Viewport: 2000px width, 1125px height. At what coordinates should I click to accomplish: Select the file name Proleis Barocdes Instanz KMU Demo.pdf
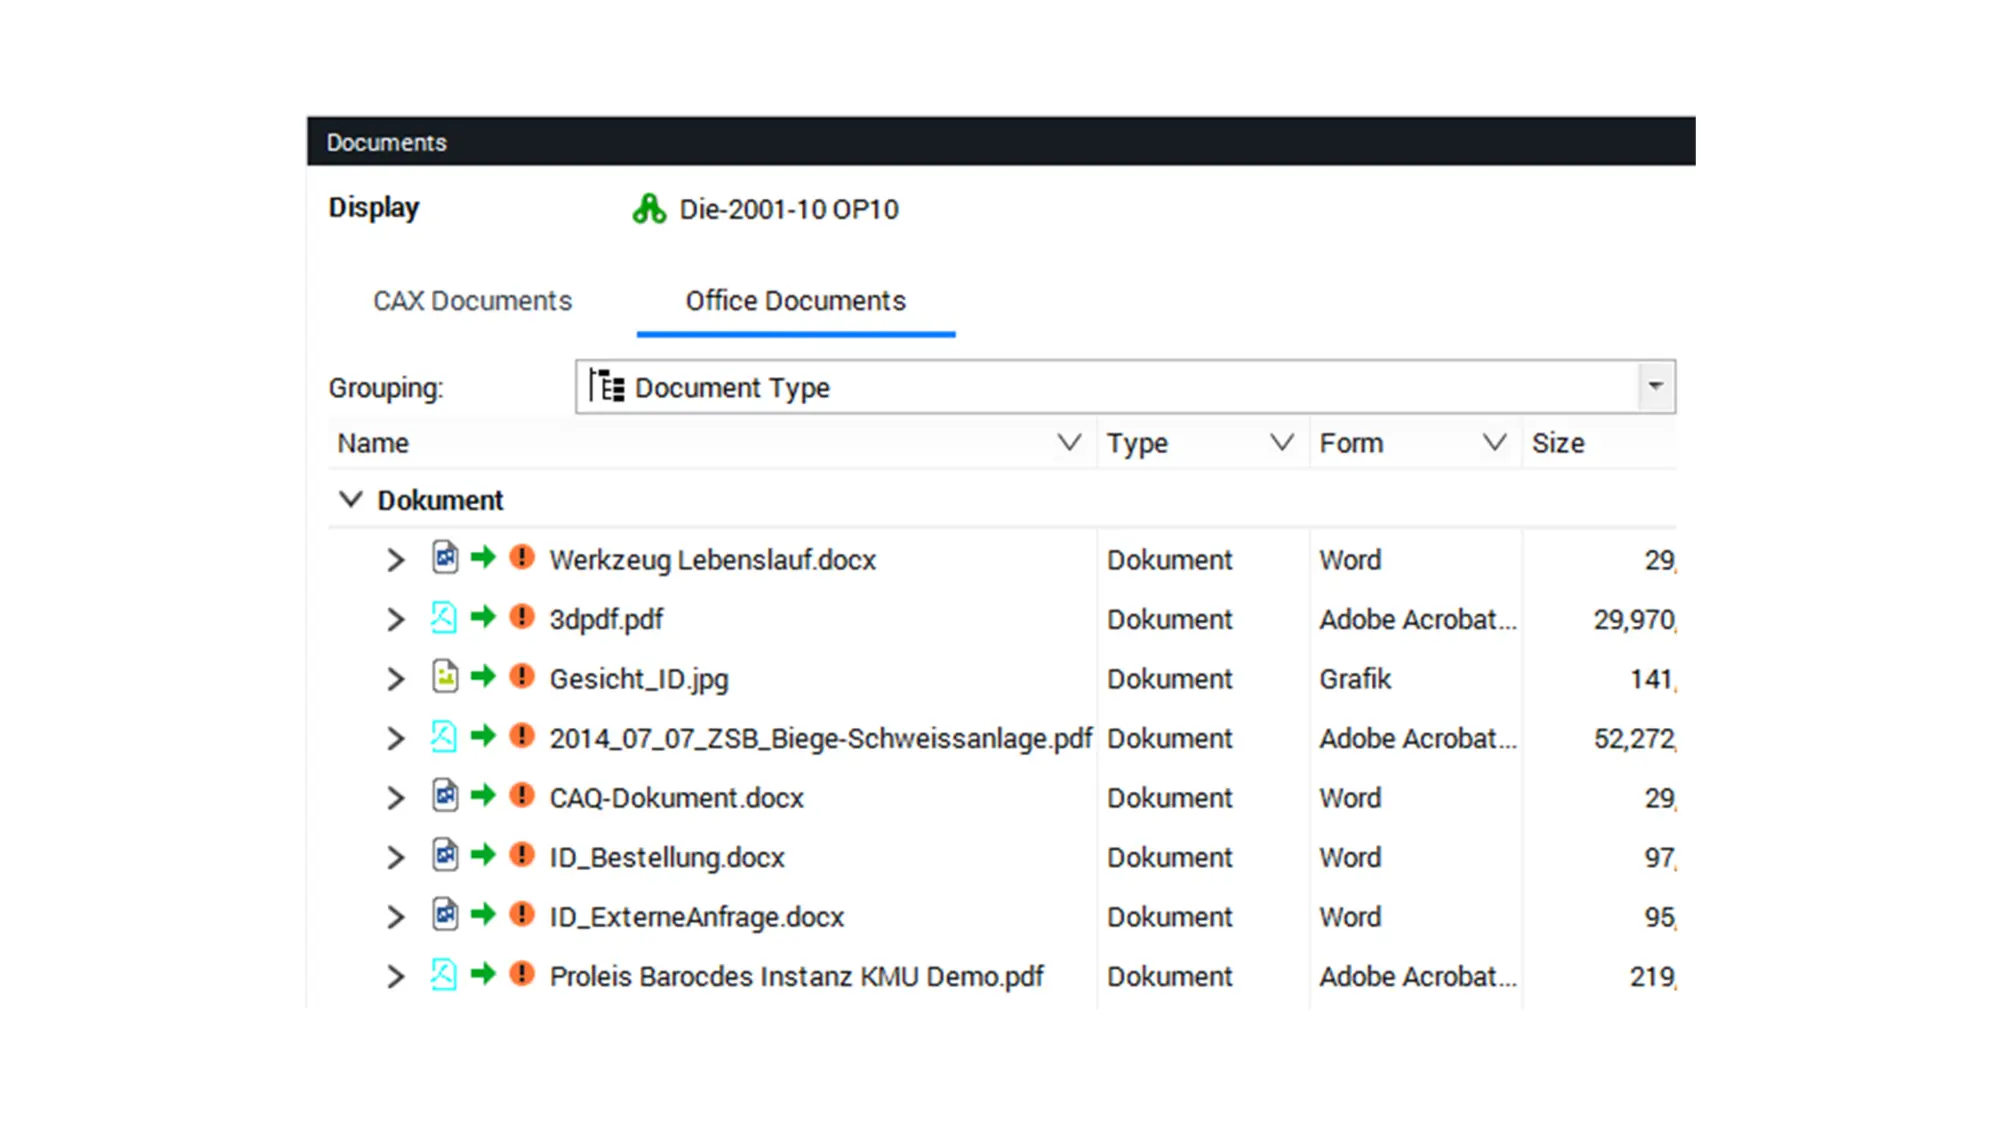coord(796,977)
